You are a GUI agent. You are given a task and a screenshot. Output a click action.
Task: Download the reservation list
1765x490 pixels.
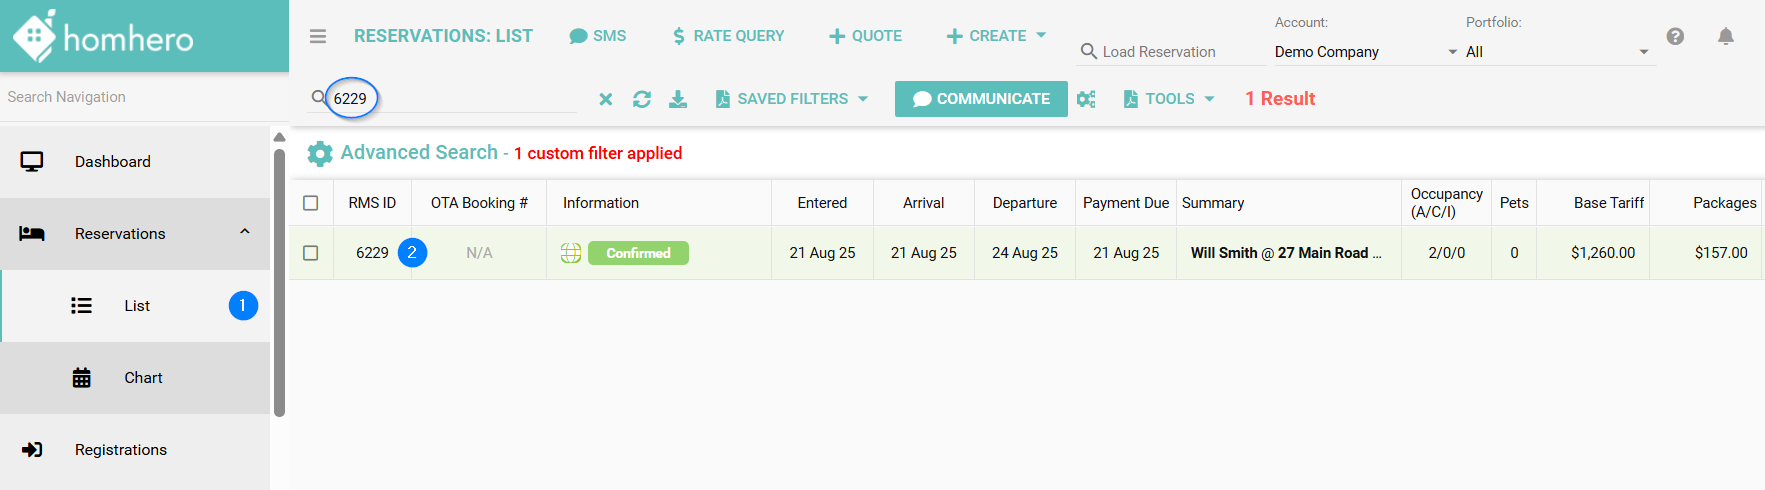(678, 99)
